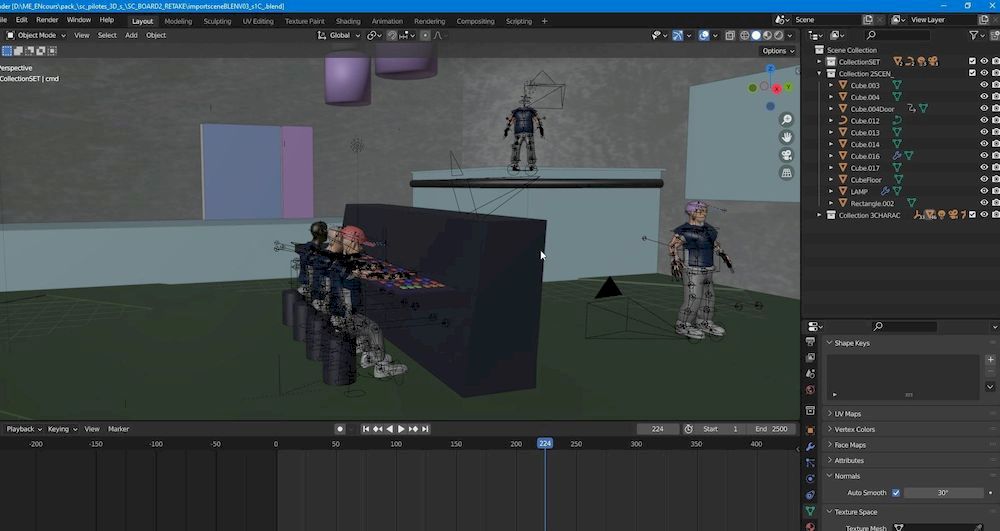The width and height of the screenshot is (1000, 531).
Task: Switch perspective/orthographic with the grid icon
Action: (787, 173)
